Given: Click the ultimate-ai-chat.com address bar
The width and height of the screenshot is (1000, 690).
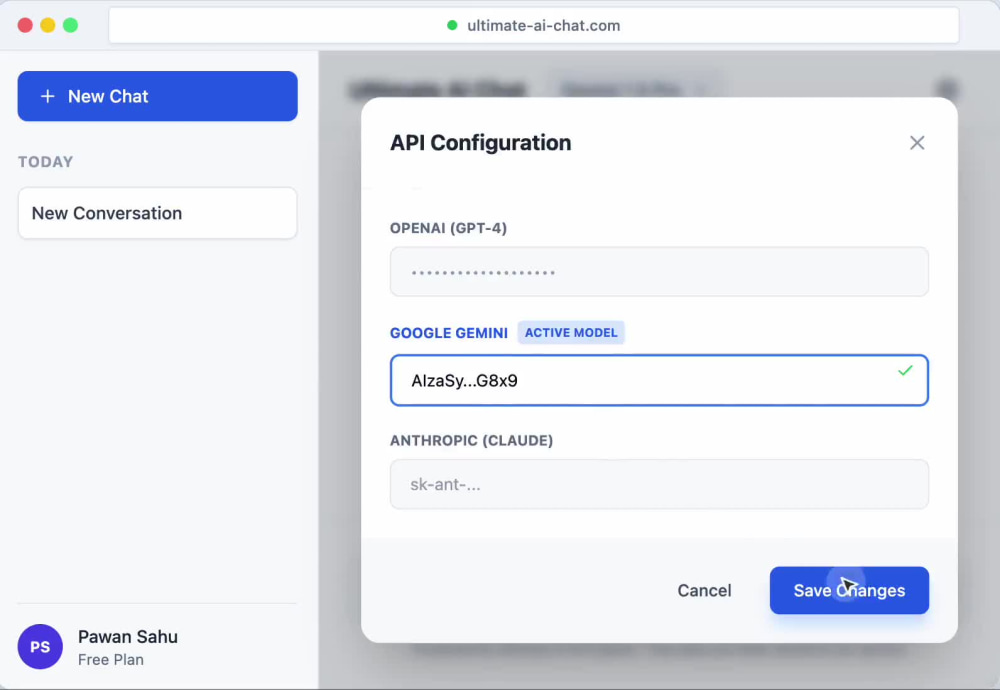Looking at the screenshot, I should coord(534,26).
